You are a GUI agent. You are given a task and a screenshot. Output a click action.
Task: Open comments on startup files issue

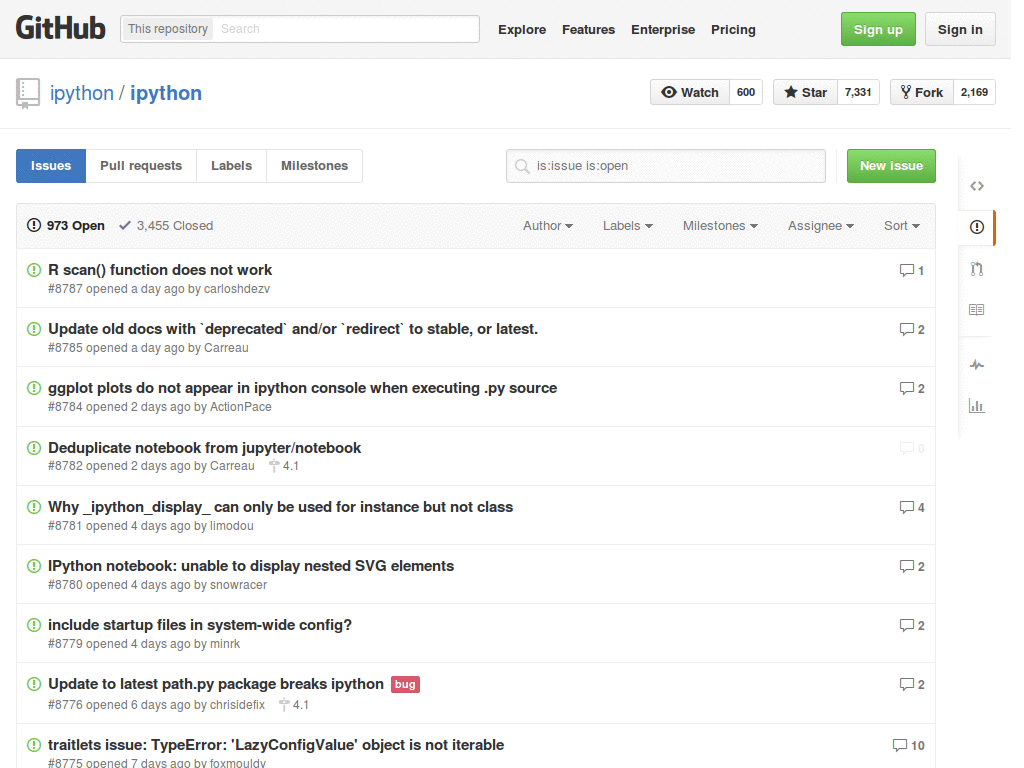912,626
